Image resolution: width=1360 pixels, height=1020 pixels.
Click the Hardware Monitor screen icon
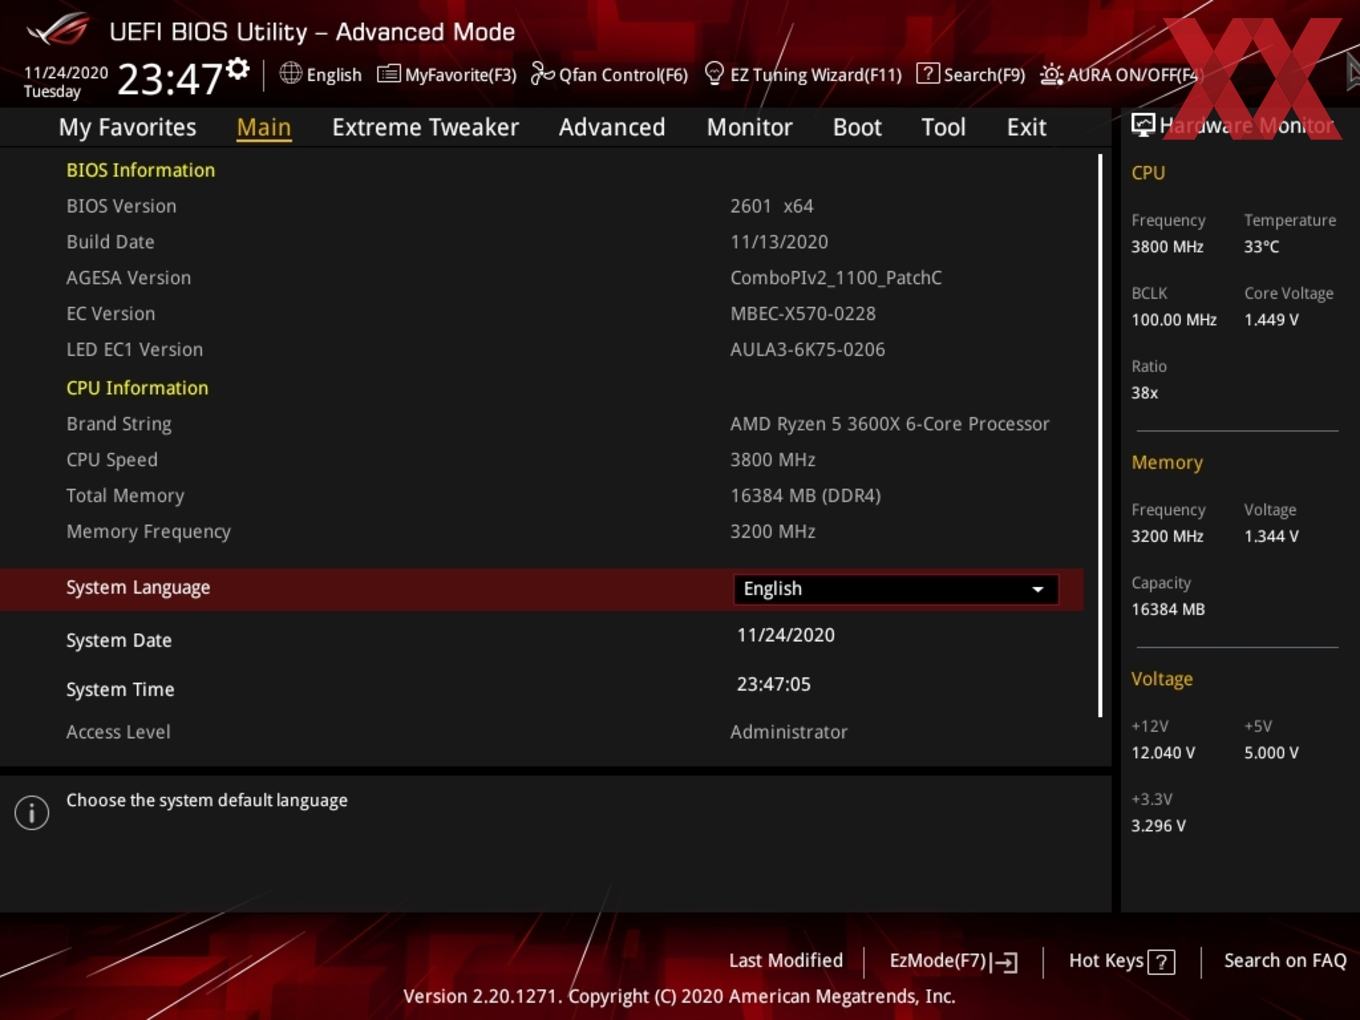coord(1143,125)
